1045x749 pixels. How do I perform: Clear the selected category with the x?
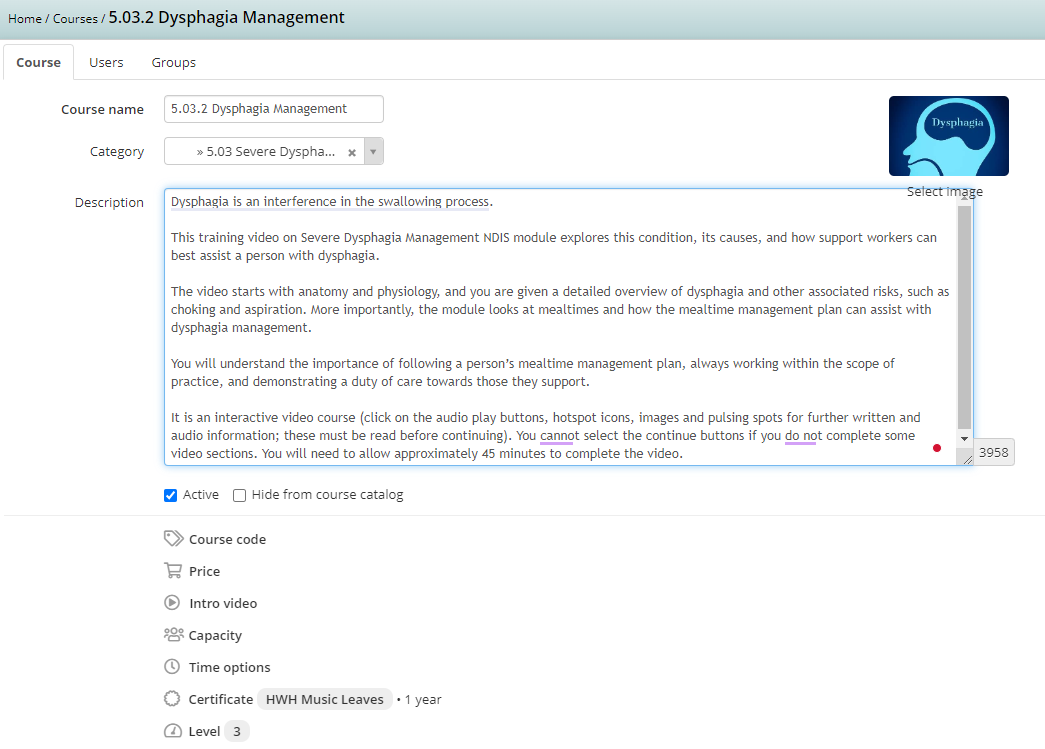(x=352, y=153)
